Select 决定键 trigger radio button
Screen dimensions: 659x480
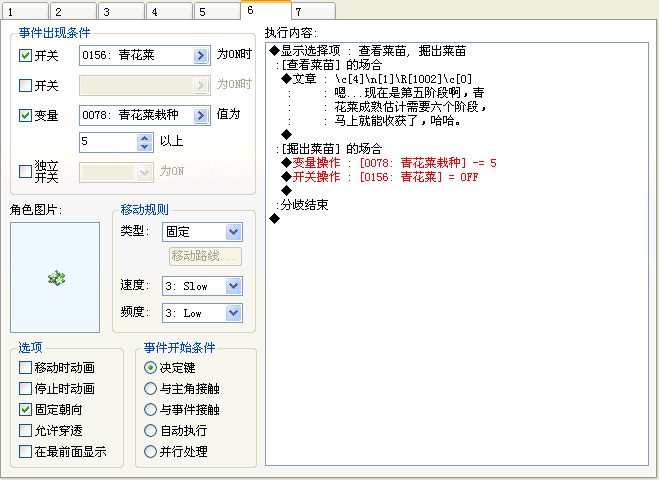pyautogui.click(x=150, y=368)
